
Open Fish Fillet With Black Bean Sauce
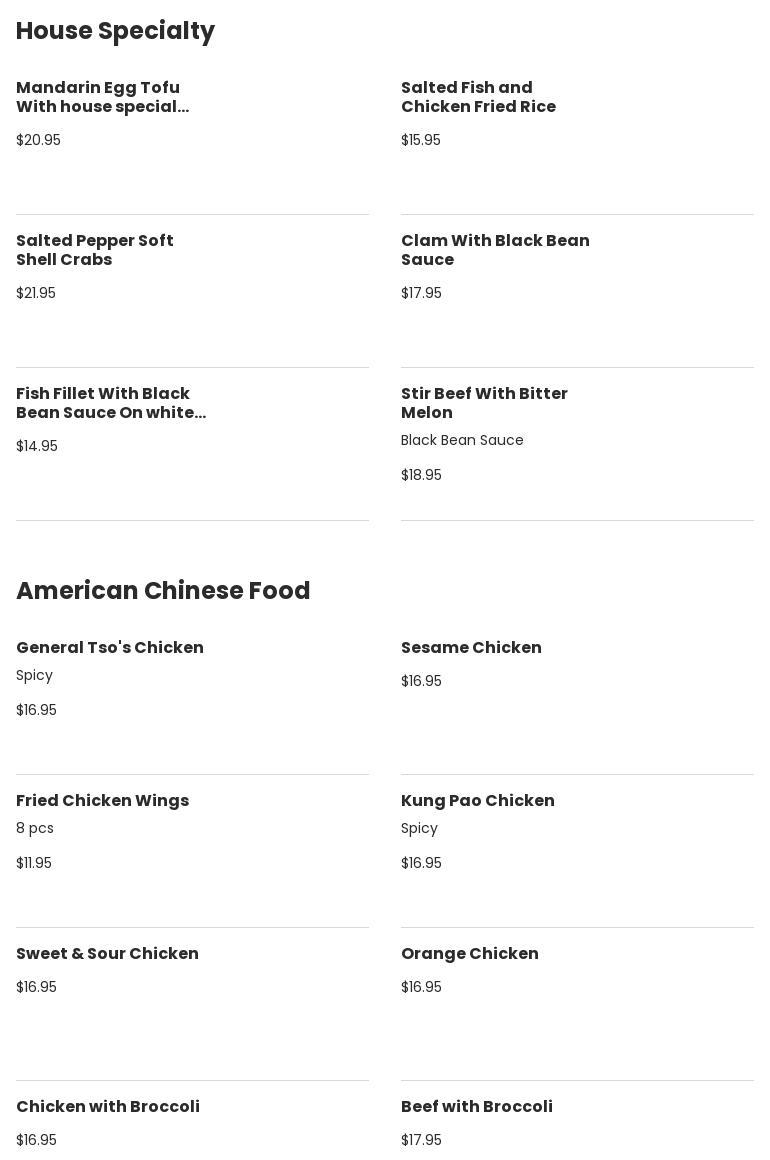[x=111, y=403]
